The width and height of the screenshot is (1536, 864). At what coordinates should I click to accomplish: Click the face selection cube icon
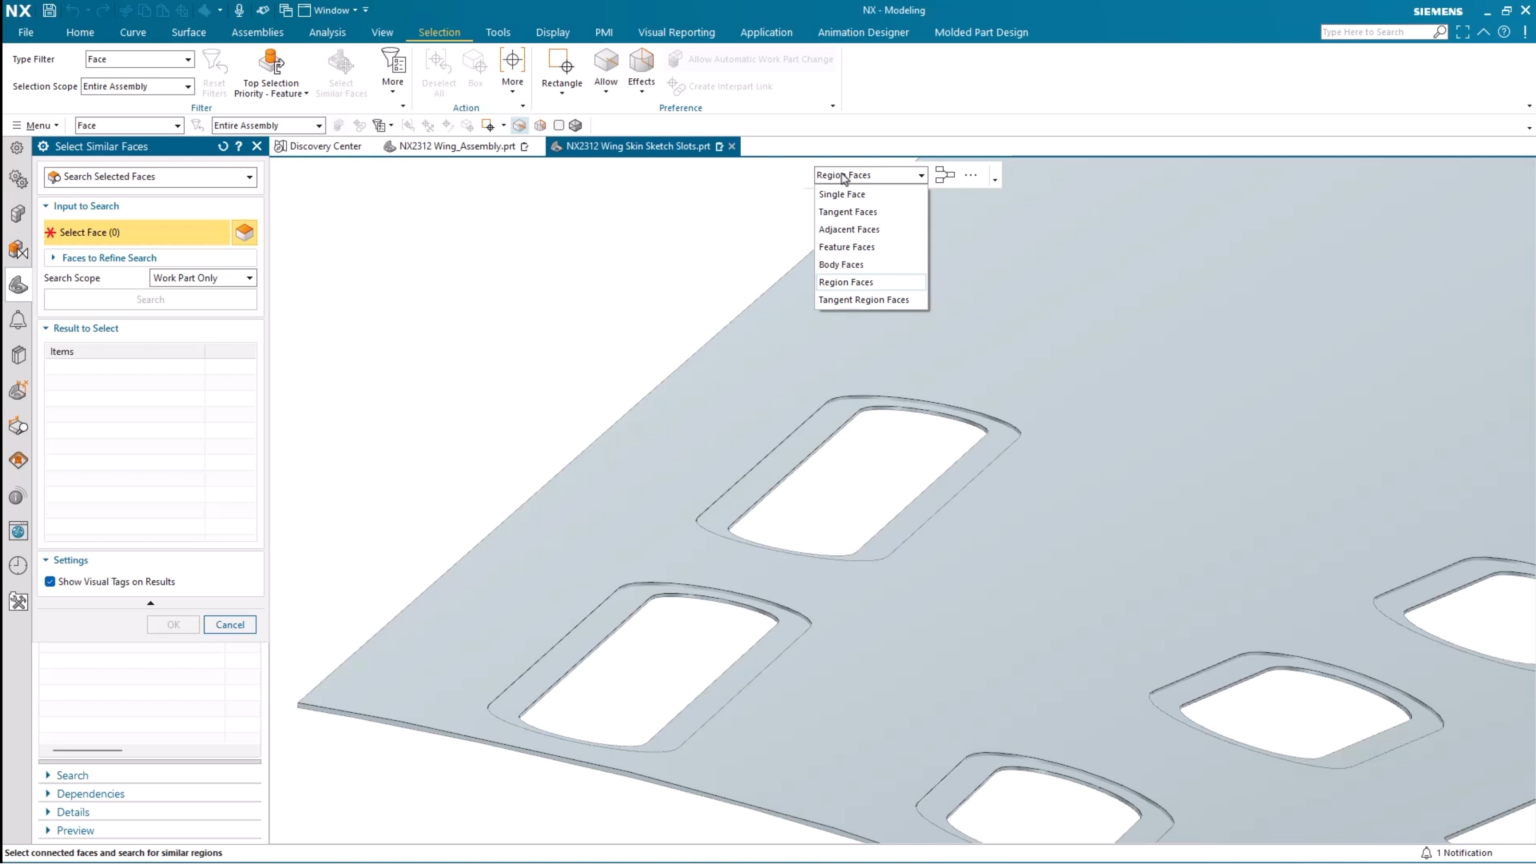pos(244,232)
